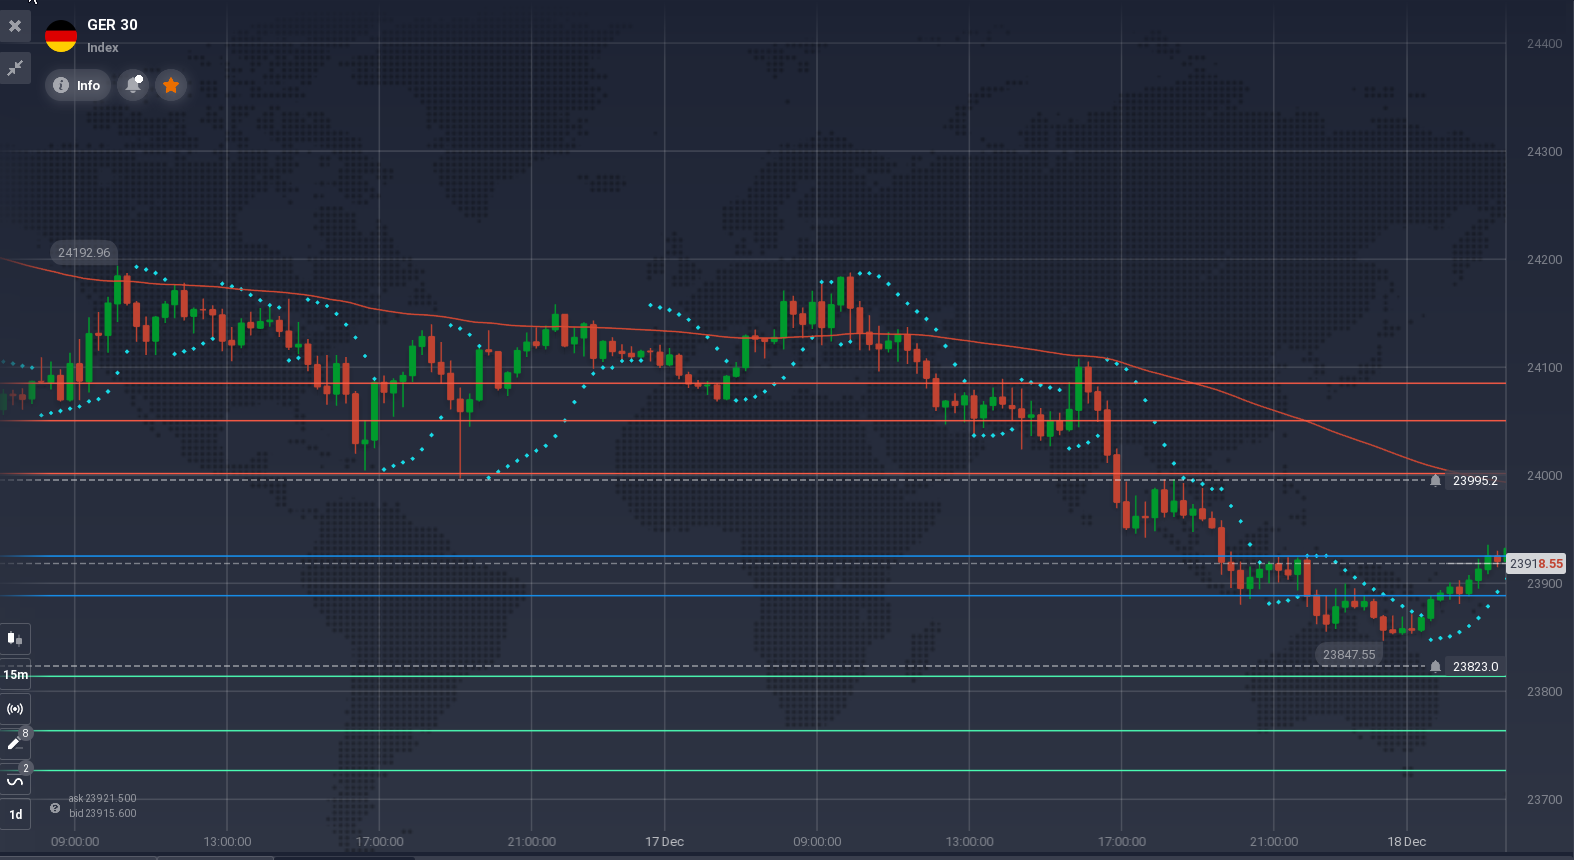Screen dimensions: 1574x860
Task: Open the drawing tools pencil icon
Action: [15, 743]
